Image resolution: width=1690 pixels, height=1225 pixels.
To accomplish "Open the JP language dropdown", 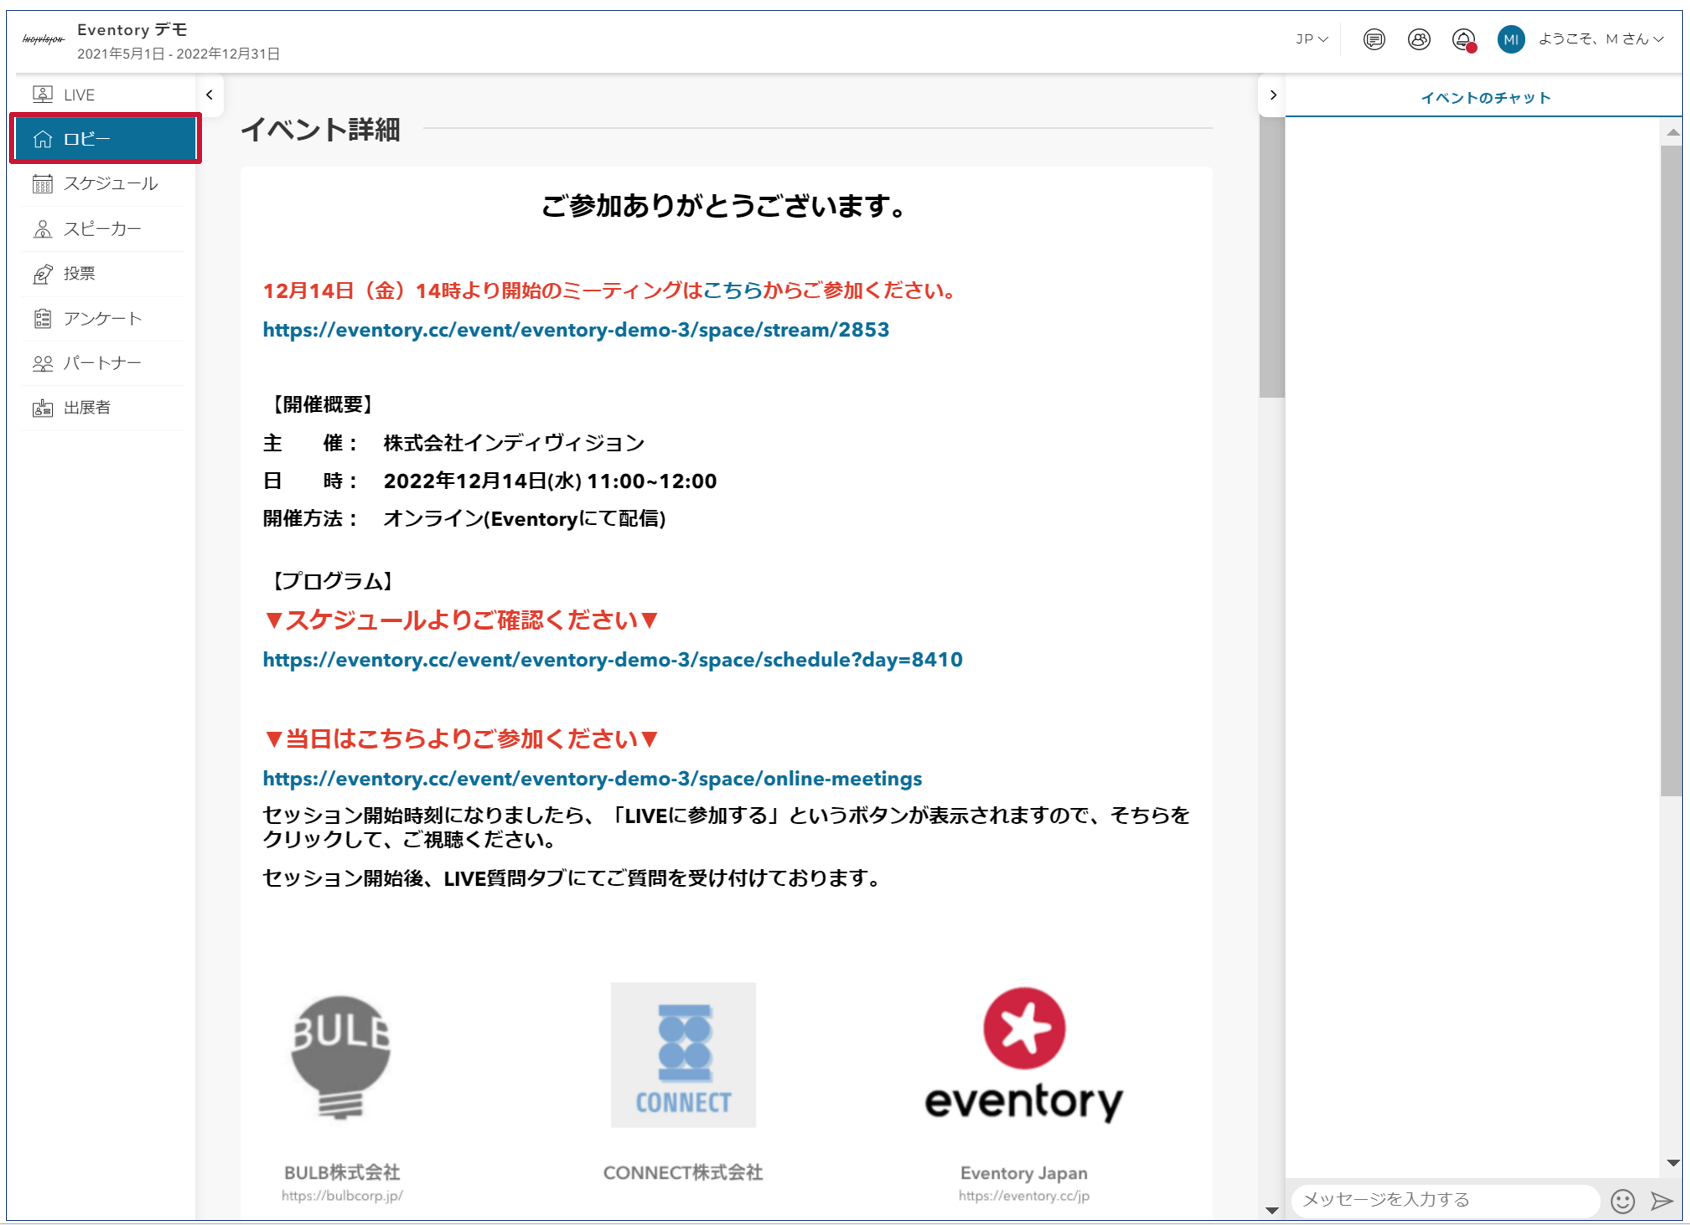I will 1311,40.
